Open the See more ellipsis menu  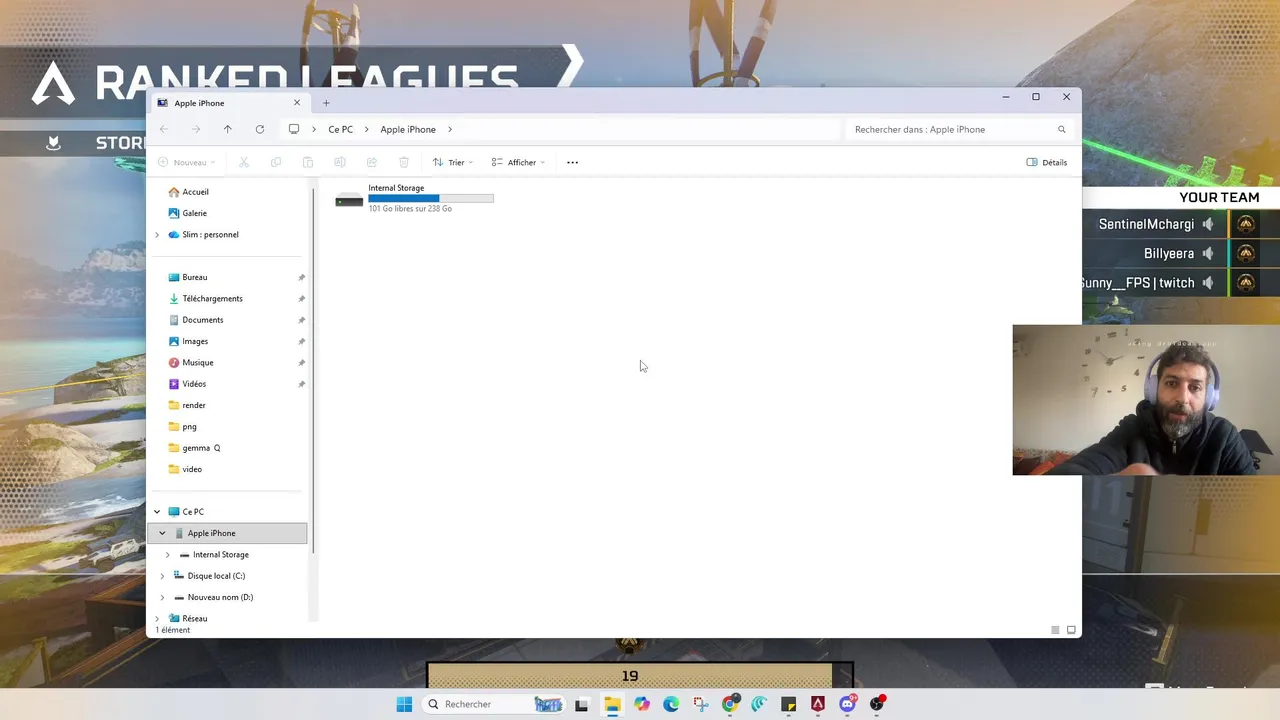coord(573,162)
